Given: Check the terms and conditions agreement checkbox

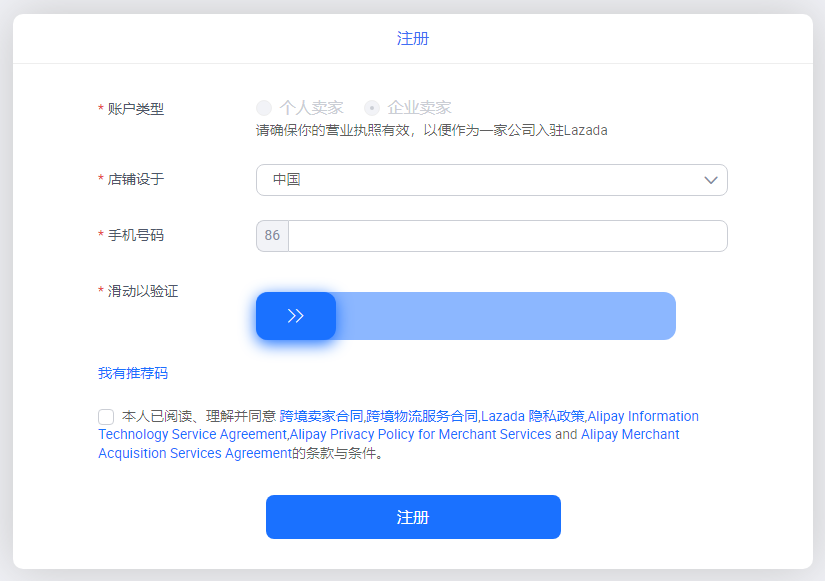Looking at the screenshot, I should pyautogui.click(x=105, y=416).
